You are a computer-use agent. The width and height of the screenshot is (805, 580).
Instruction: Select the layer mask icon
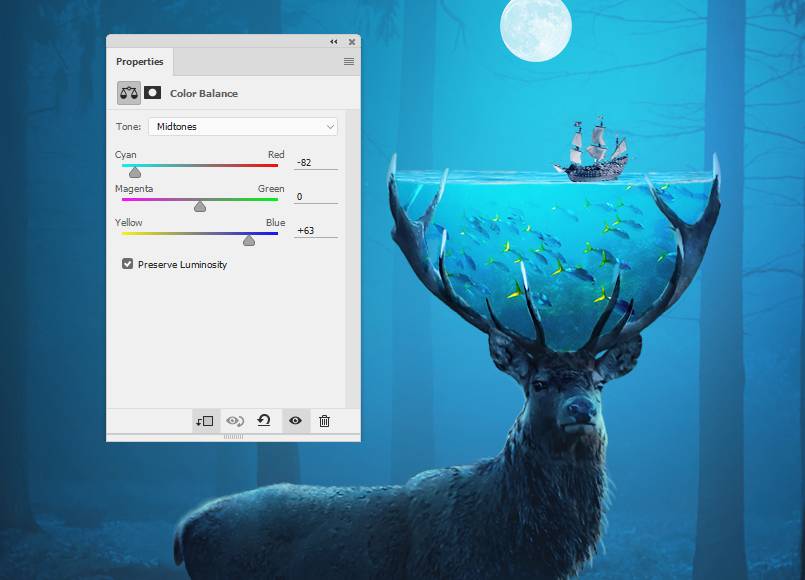pos(152,93)
